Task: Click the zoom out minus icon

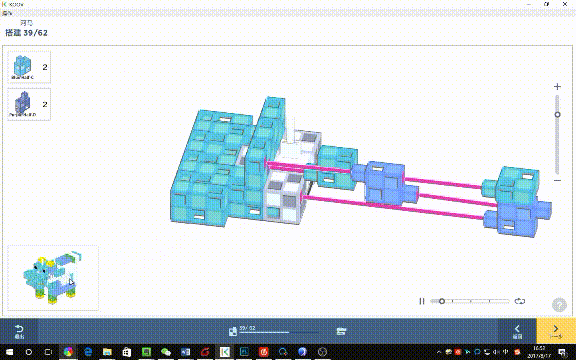Action: [x=557, y=180]
